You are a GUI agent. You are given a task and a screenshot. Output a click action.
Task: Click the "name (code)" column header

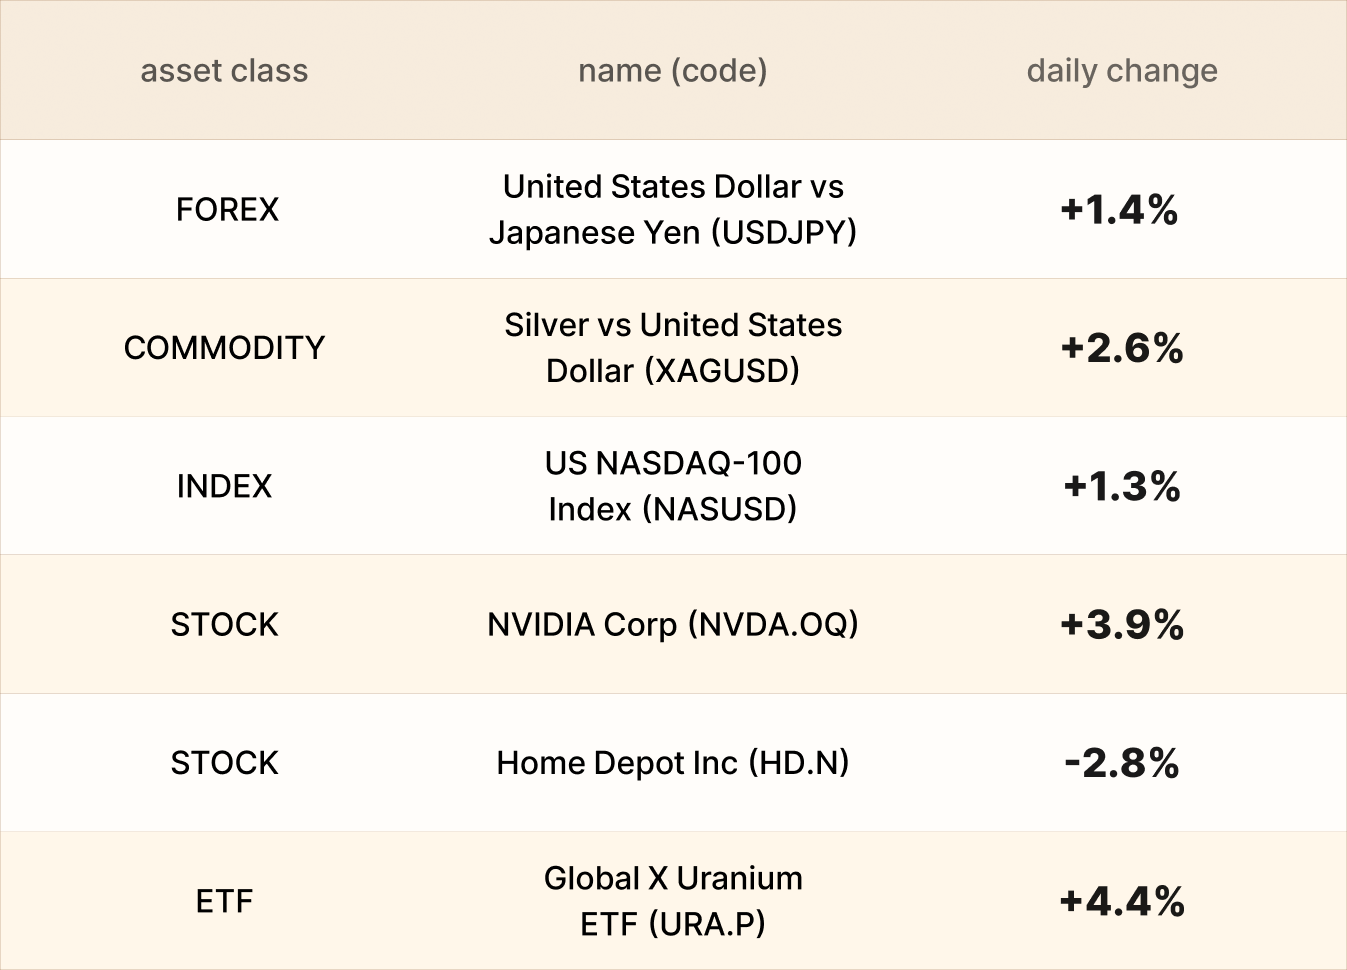(x=672, y=71)
